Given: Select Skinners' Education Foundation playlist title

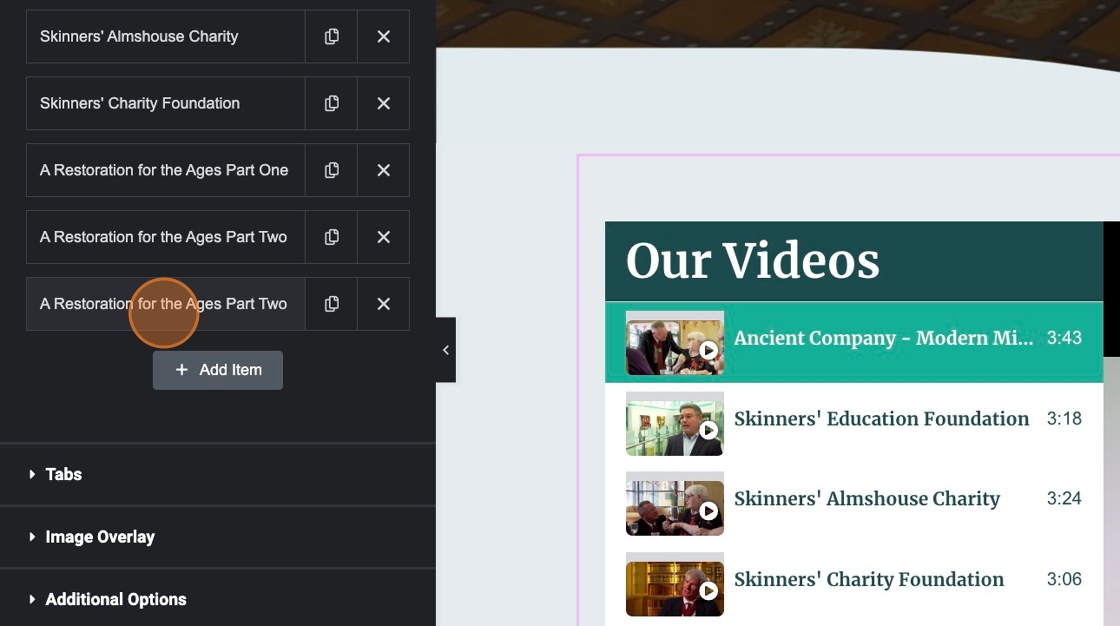Looking at the screenshot, I should pyautogui.click(x=881, y=419).
